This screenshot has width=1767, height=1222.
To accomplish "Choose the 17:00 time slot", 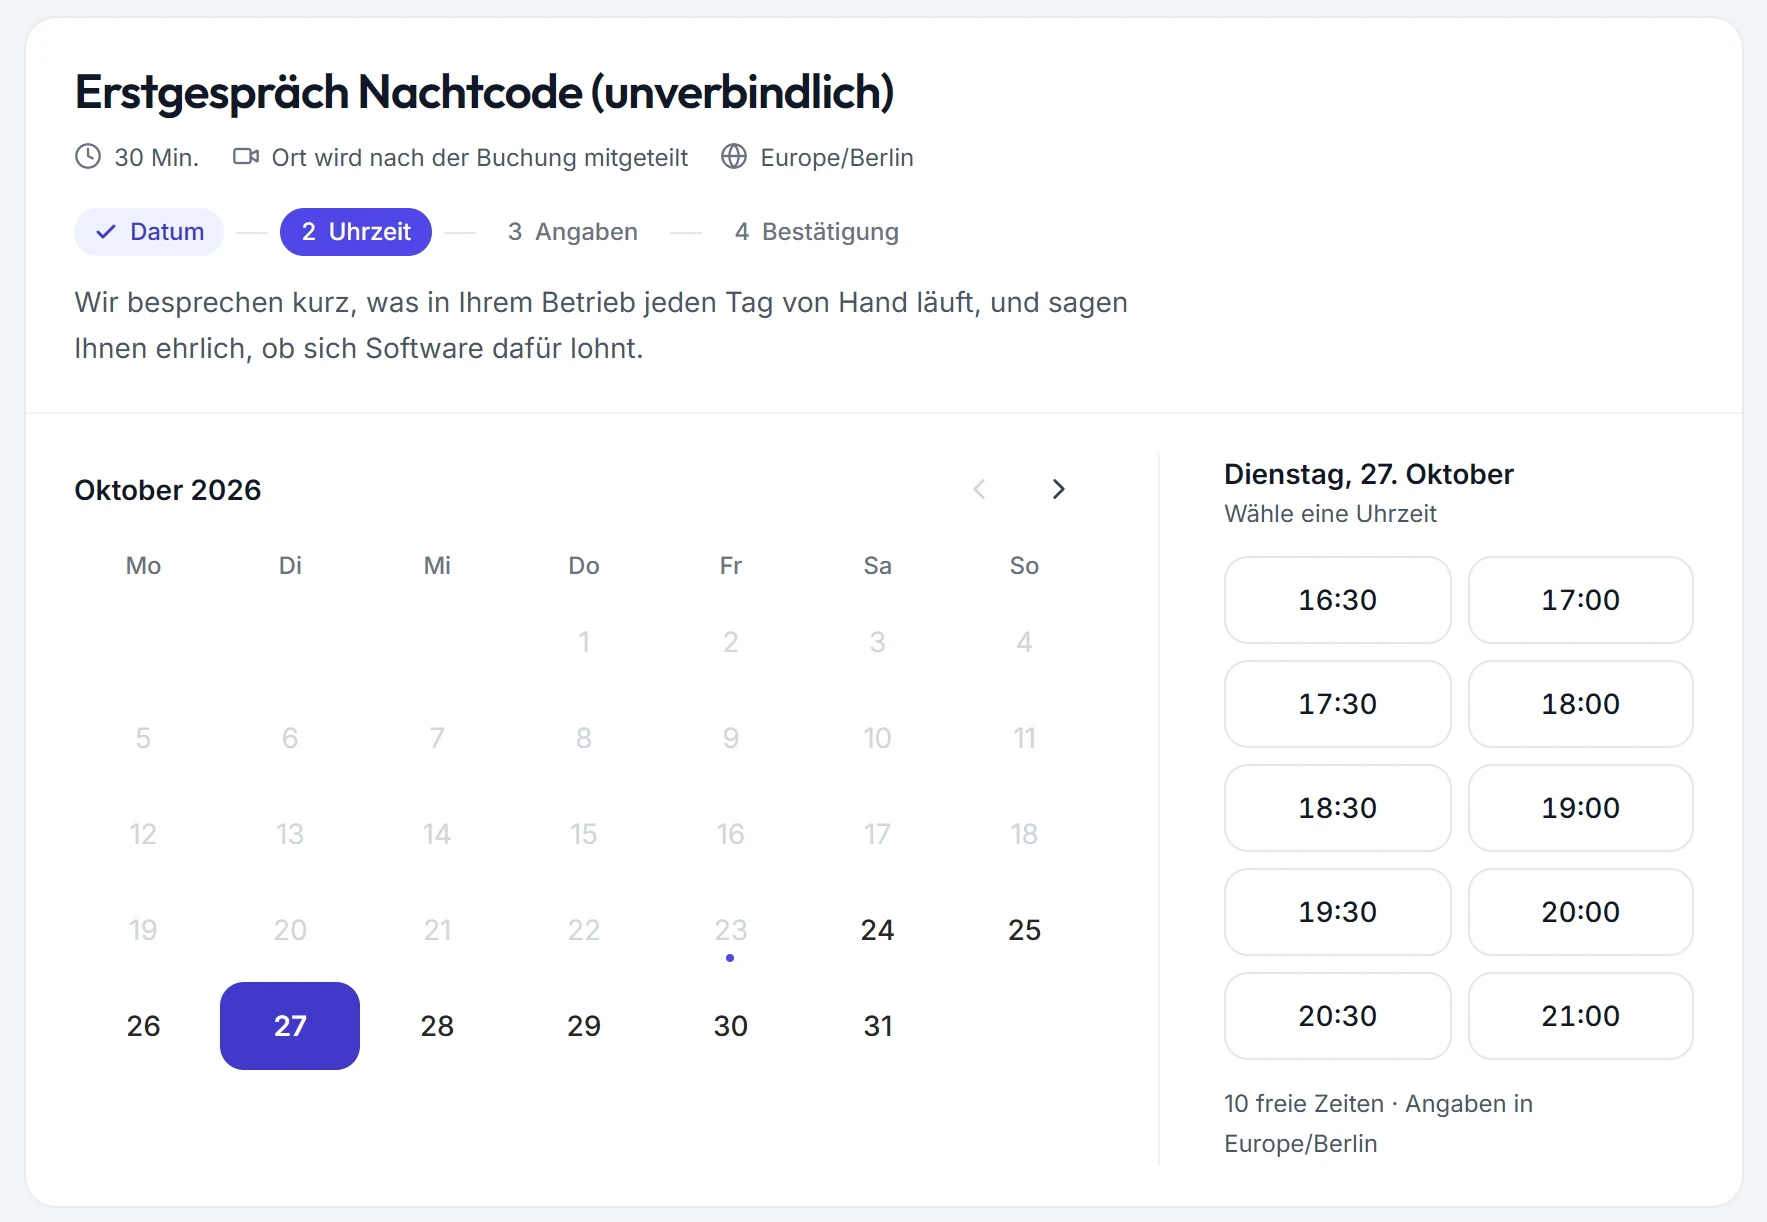I will click(x=1580, y=600).
